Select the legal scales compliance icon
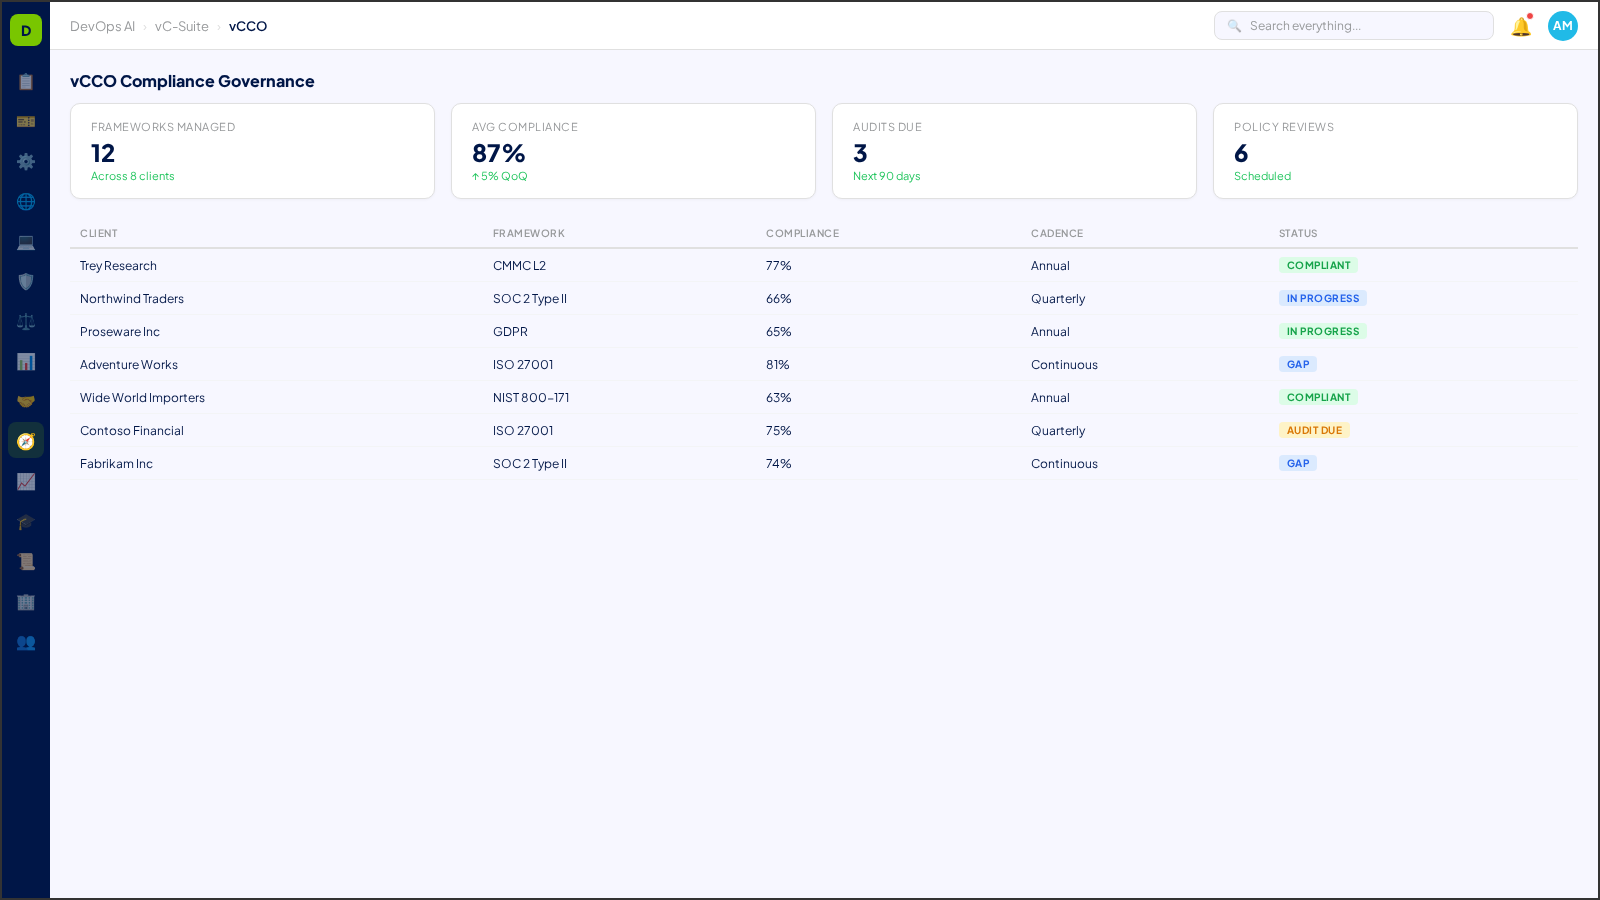Viewport: 1600px width, 900px height. click(26, 321)
